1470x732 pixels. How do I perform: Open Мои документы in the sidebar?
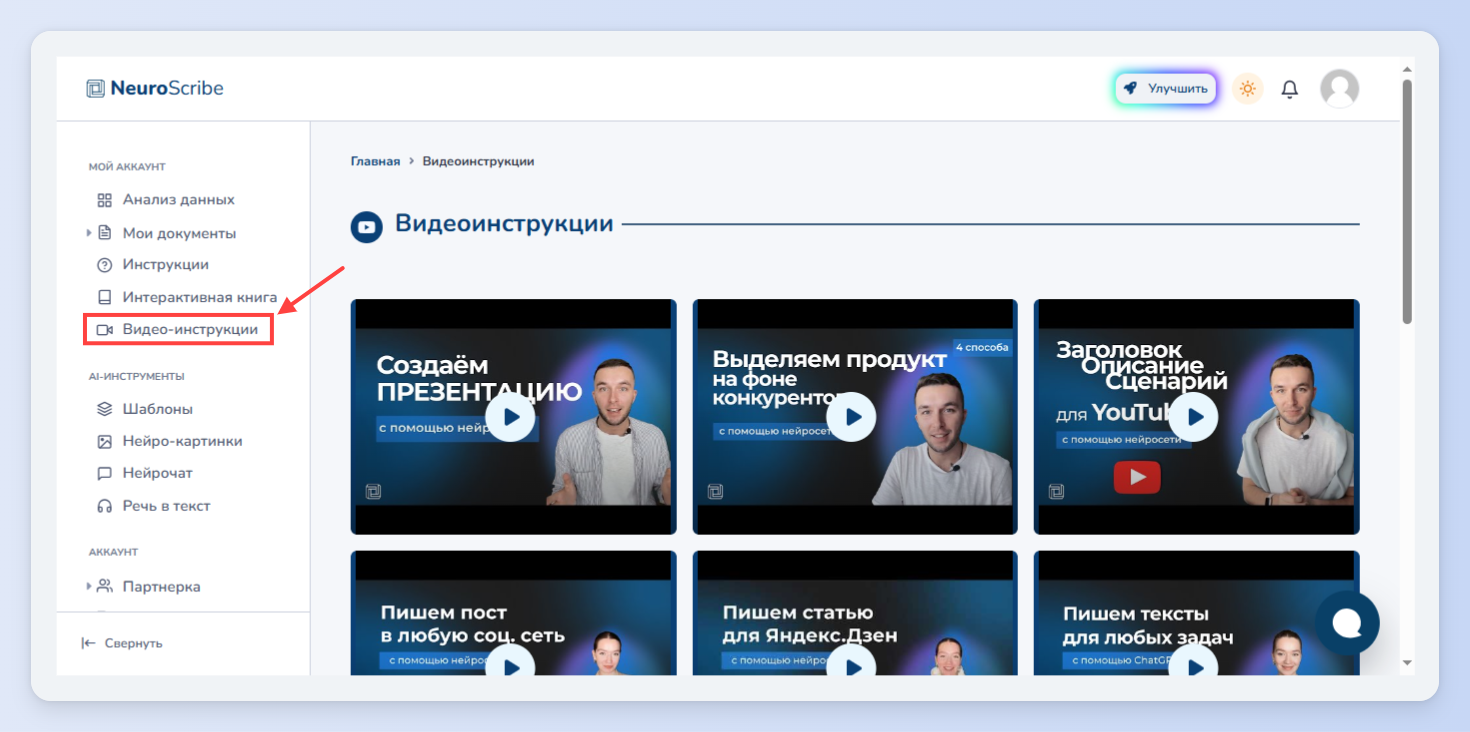tap(179, 233)
